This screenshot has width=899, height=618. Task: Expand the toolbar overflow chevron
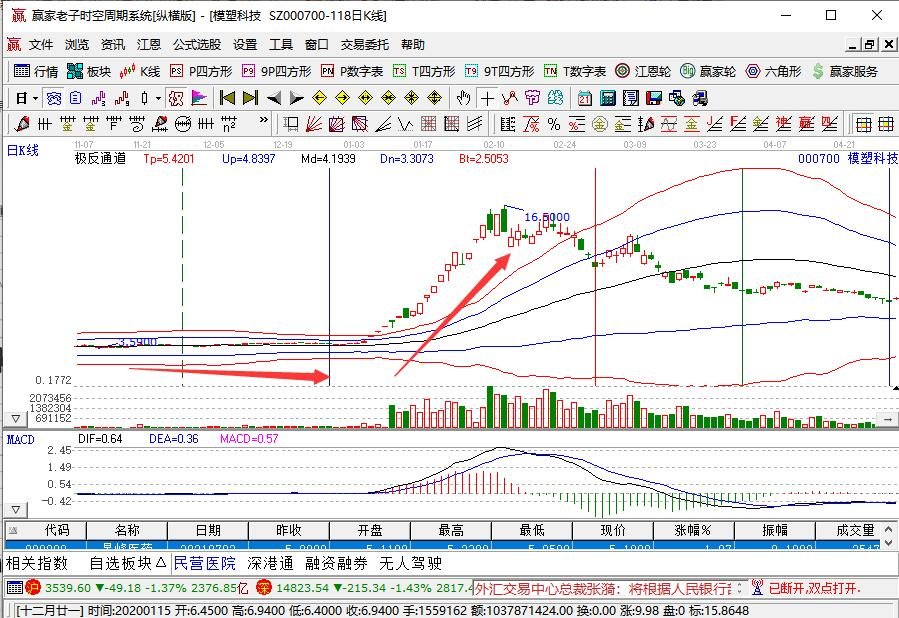pos(264,120)
